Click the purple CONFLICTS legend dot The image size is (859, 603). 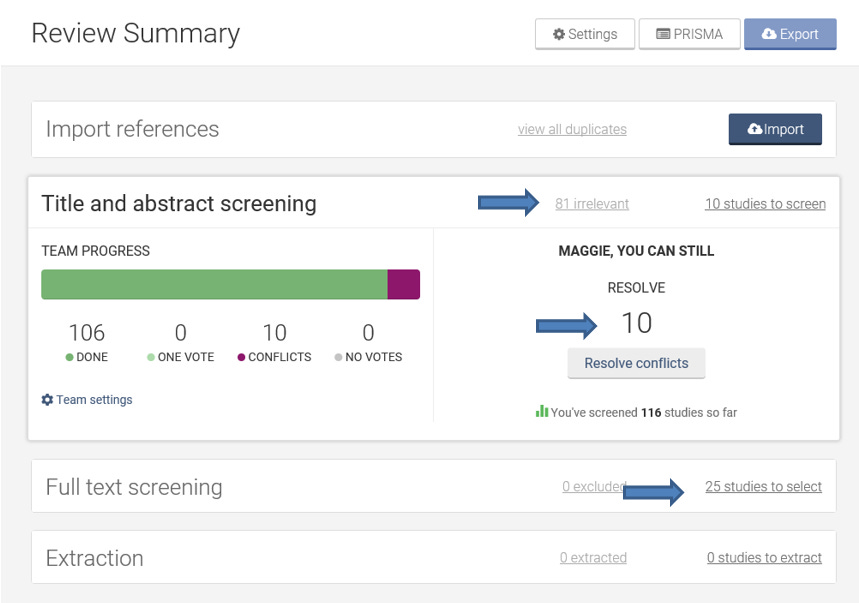[240, 356]
